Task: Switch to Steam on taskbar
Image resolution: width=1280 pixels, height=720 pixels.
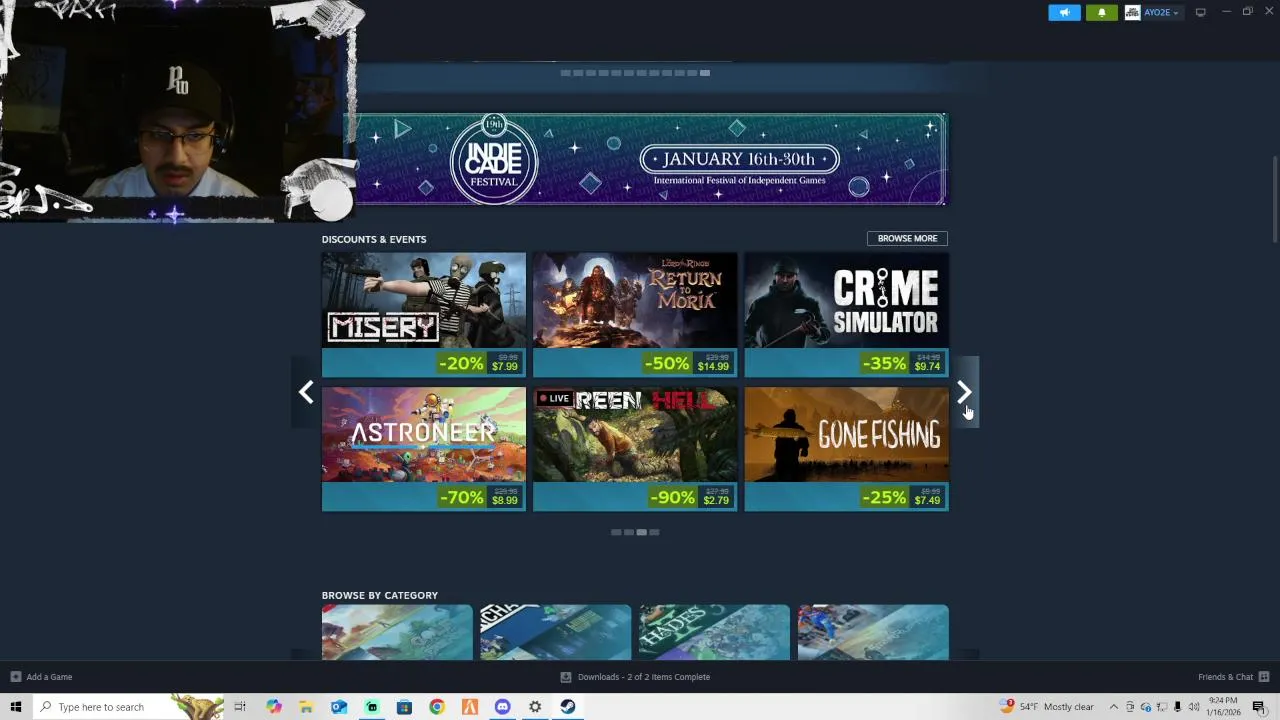Action: pos(567,707)
